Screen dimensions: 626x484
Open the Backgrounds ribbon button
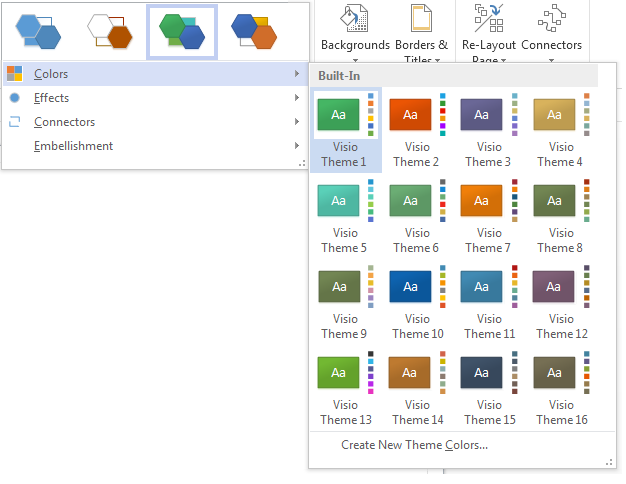(x=355, y=32)
